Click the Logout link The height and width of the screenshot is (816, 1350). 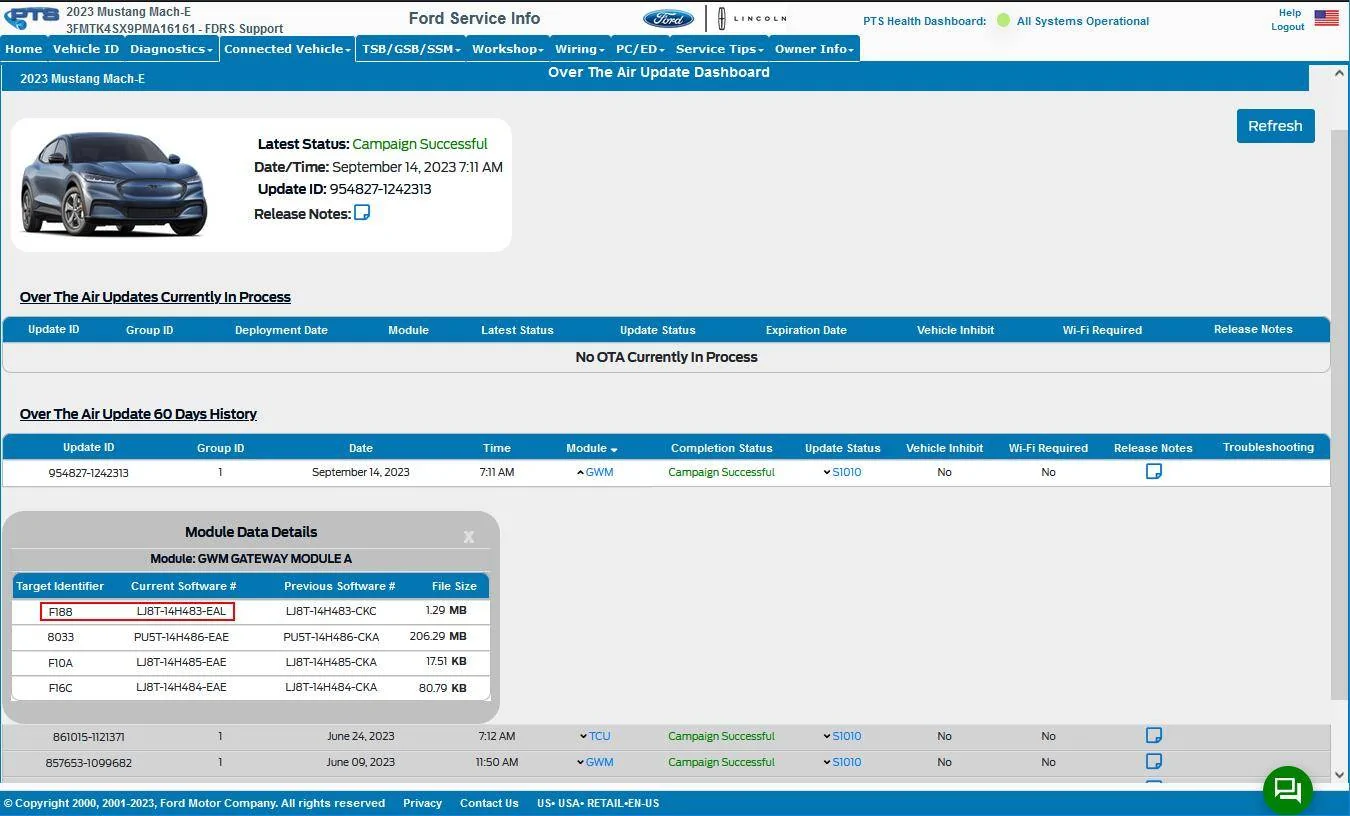pos(1287,27)
